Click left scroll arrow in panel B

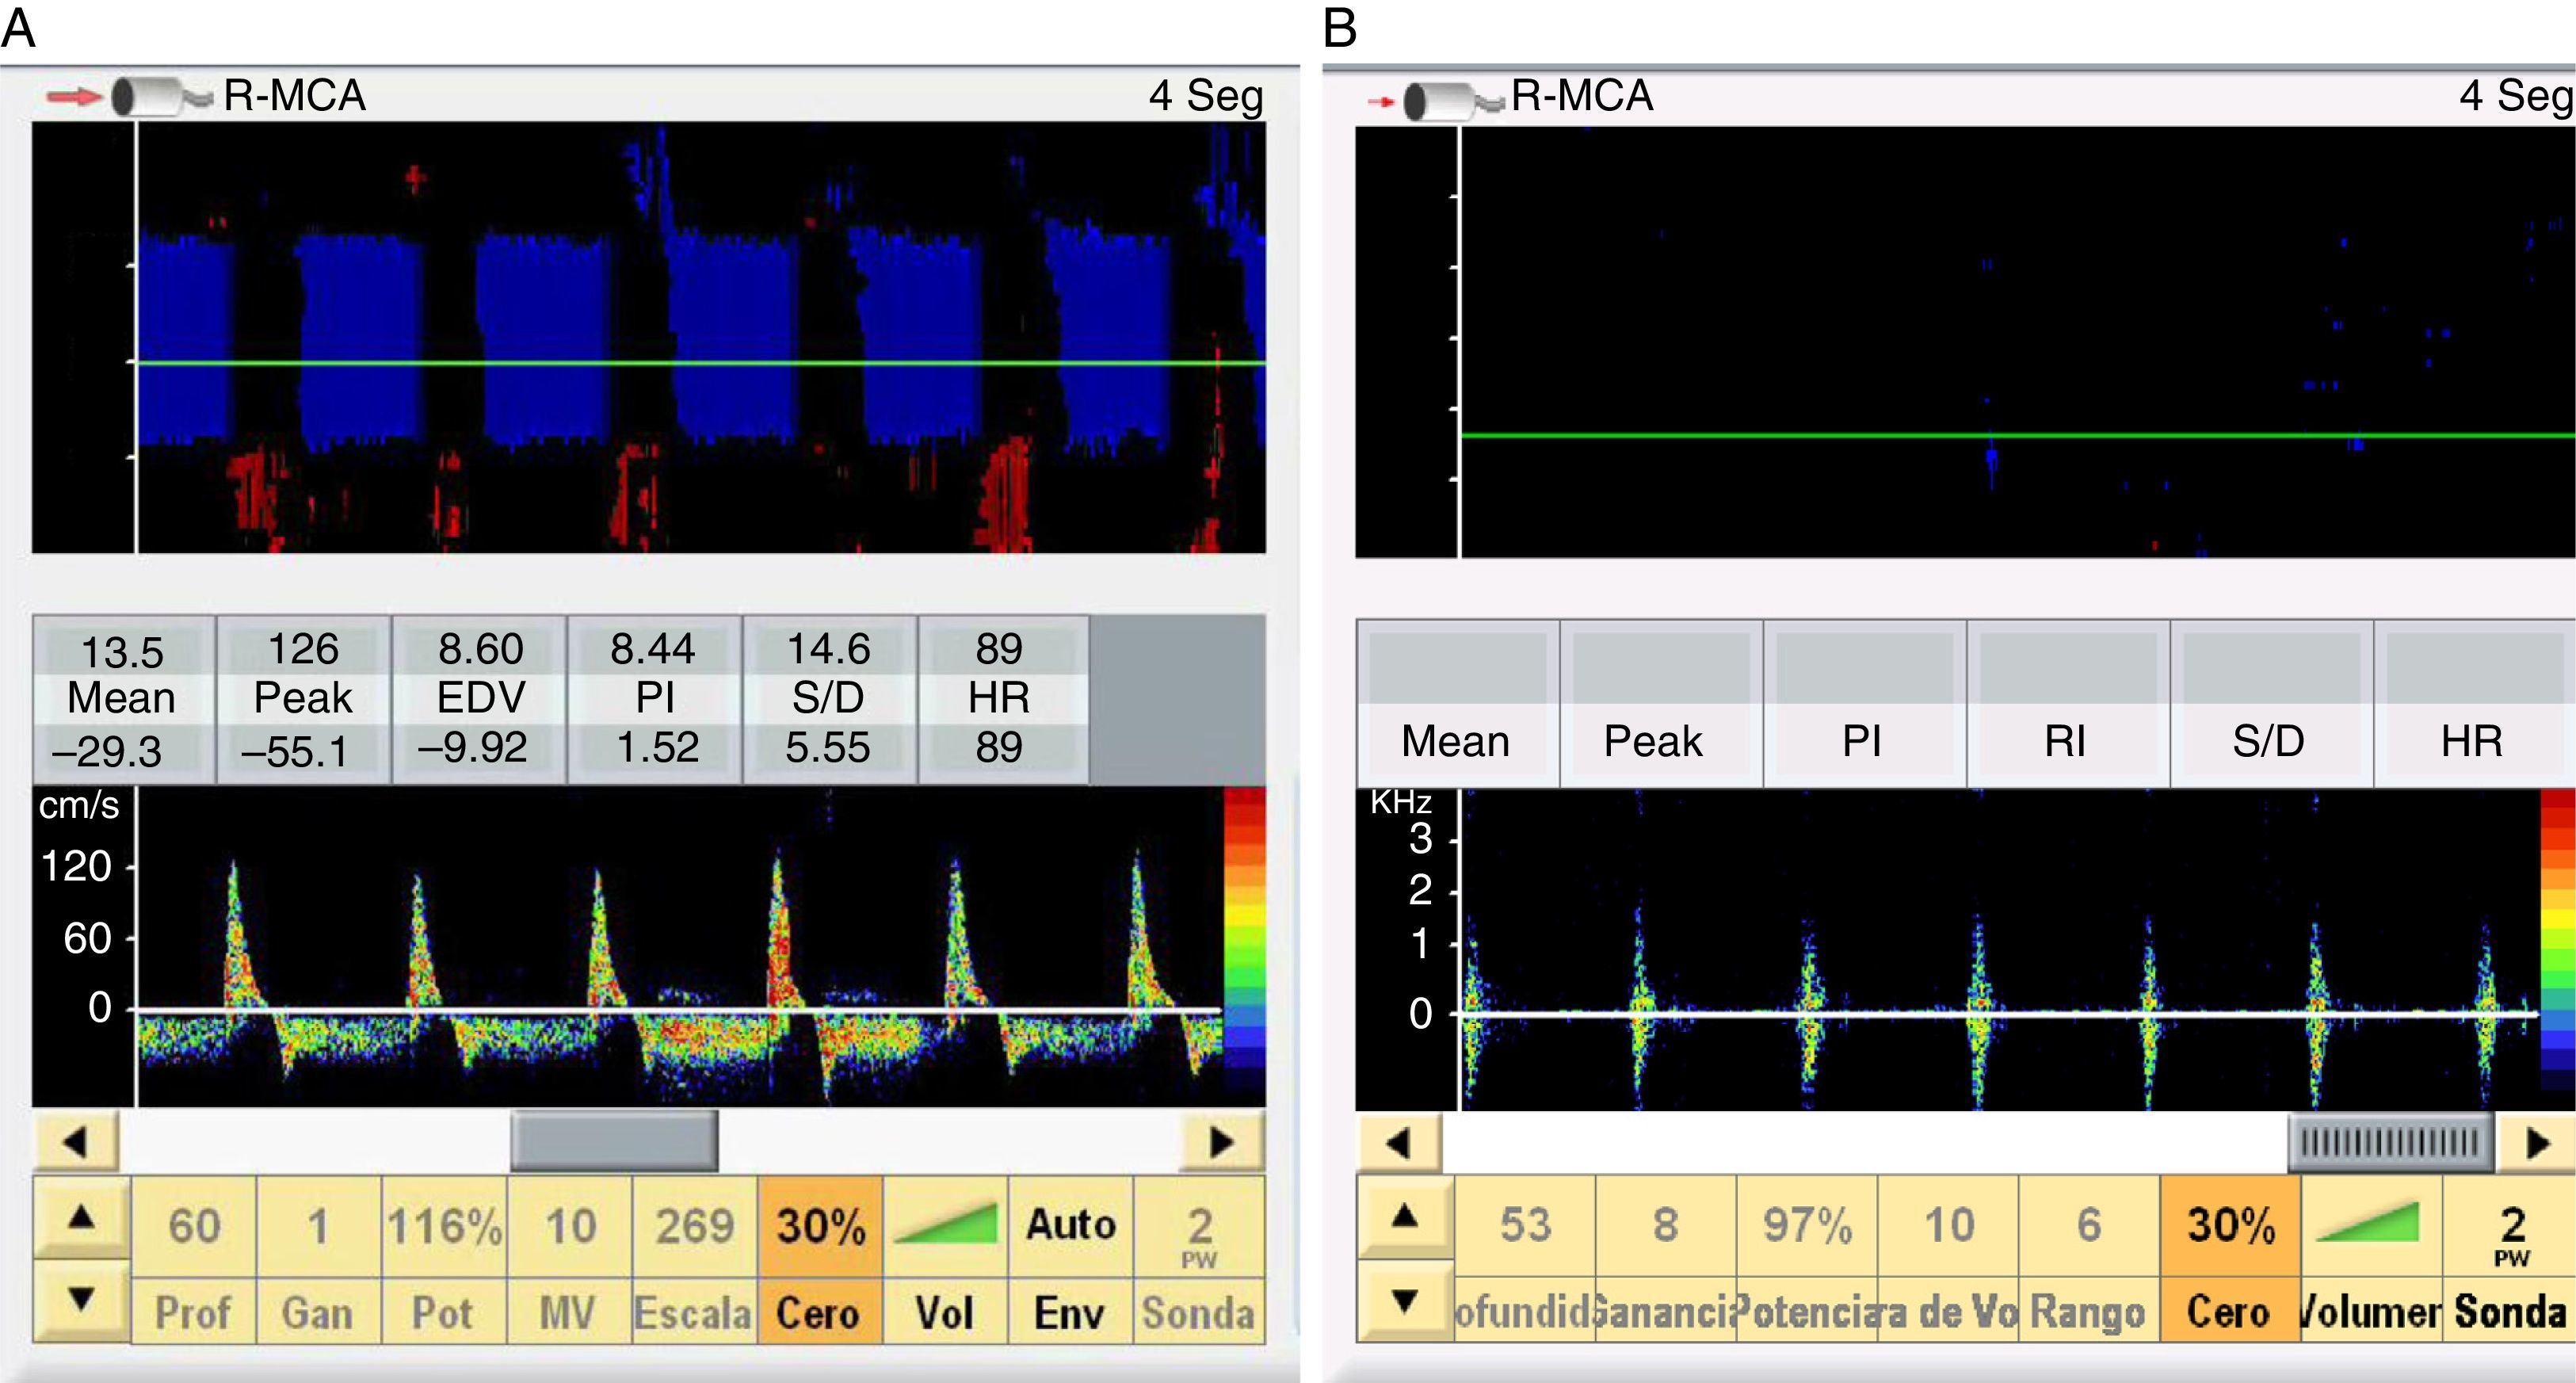click(1399, 1143)
